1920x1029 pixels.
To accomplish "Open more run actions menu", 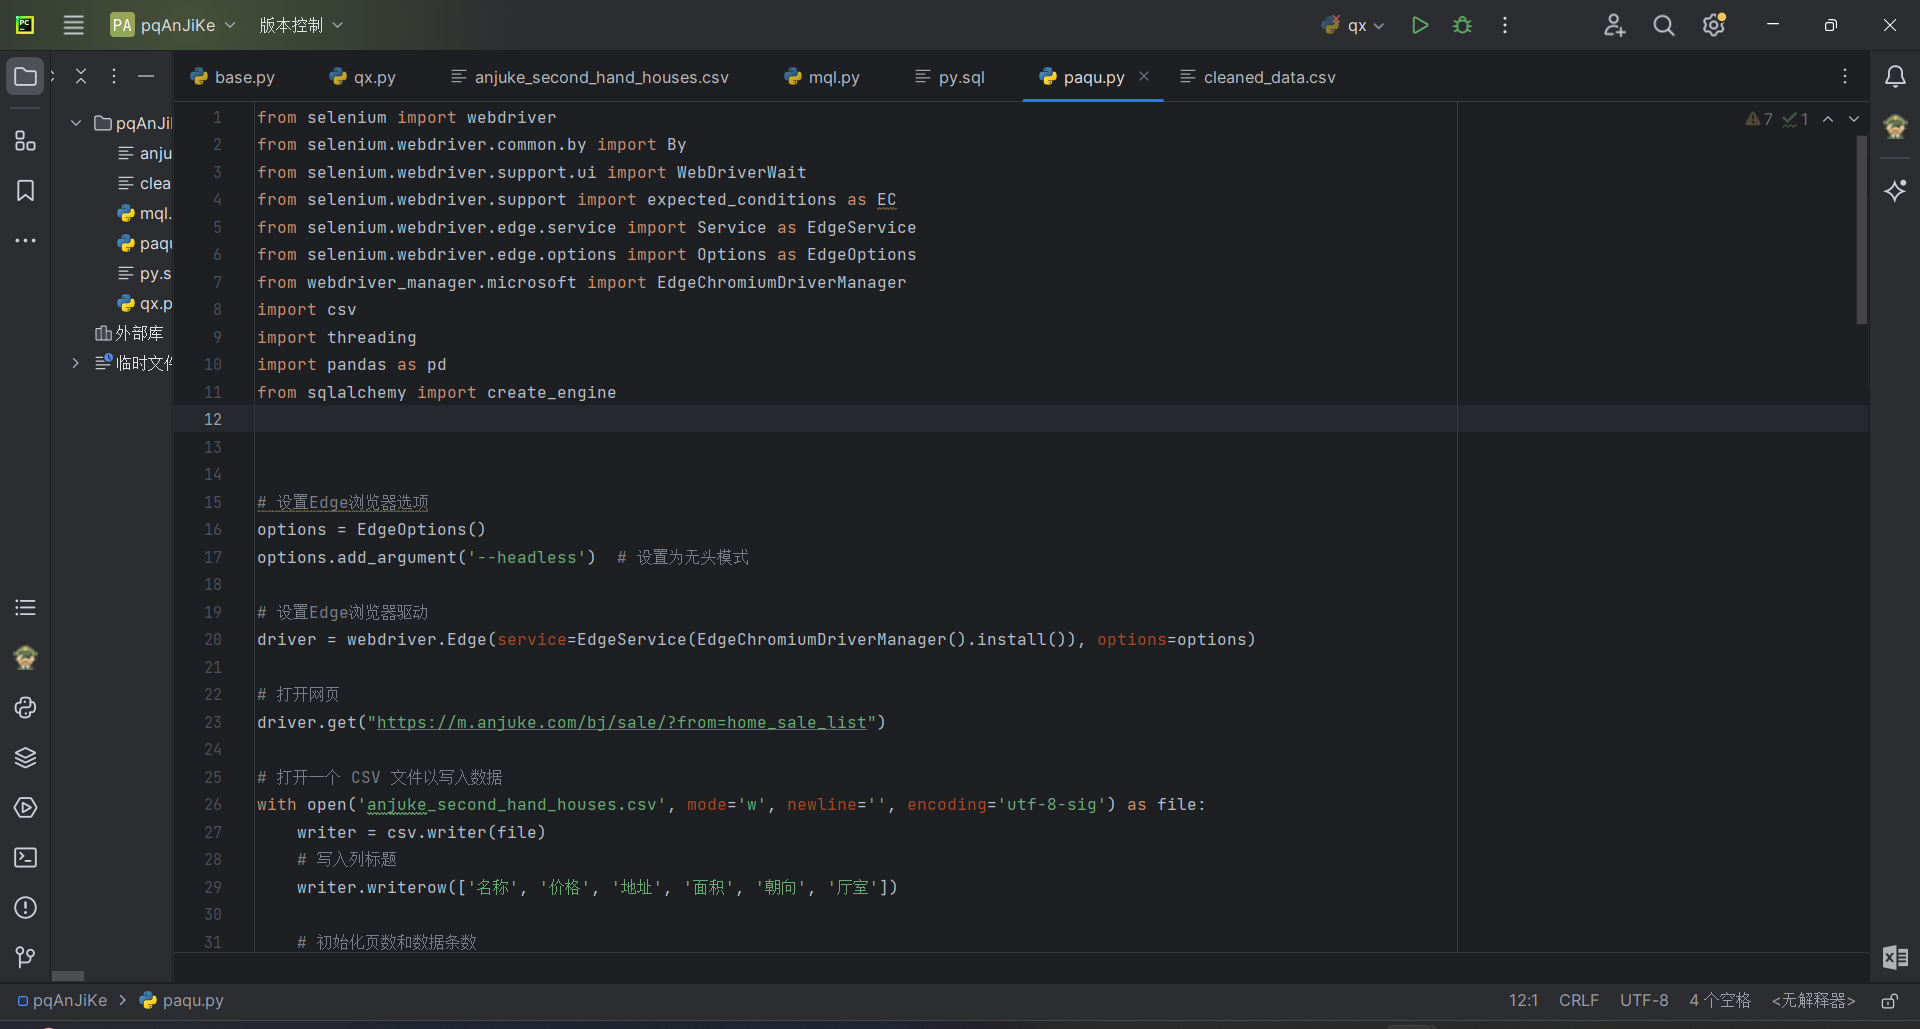I will pos(1505,25).
